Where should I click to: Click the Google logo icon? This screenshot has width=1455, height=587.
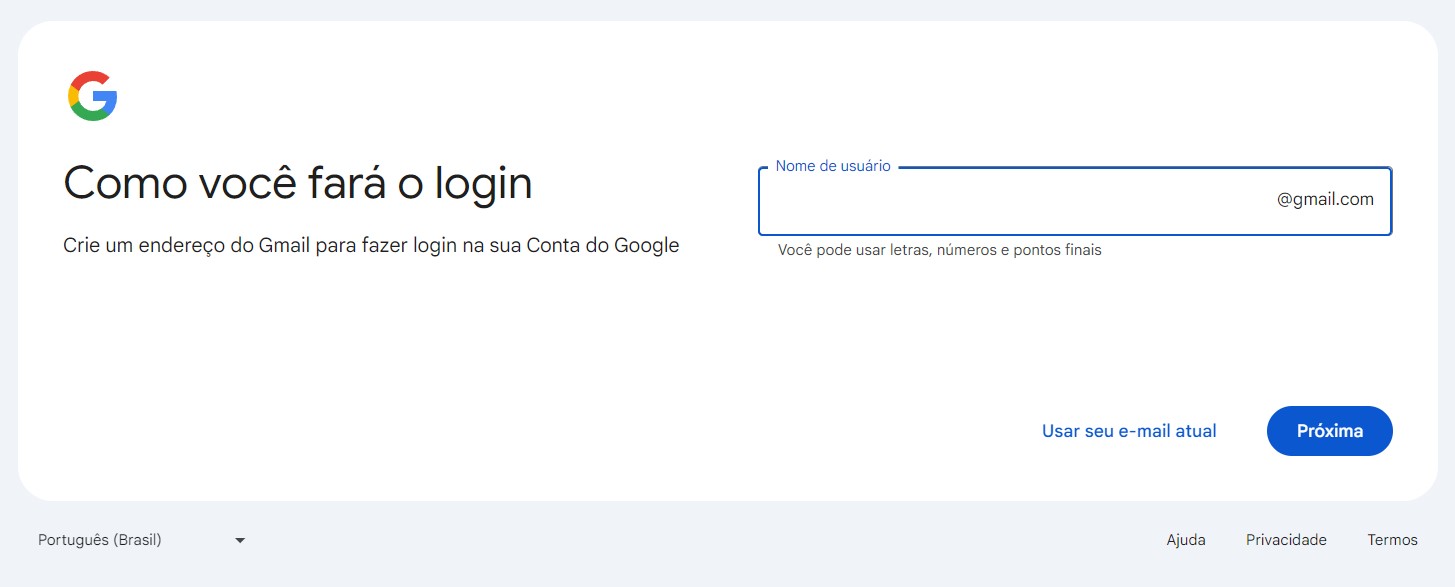(93, 96)
